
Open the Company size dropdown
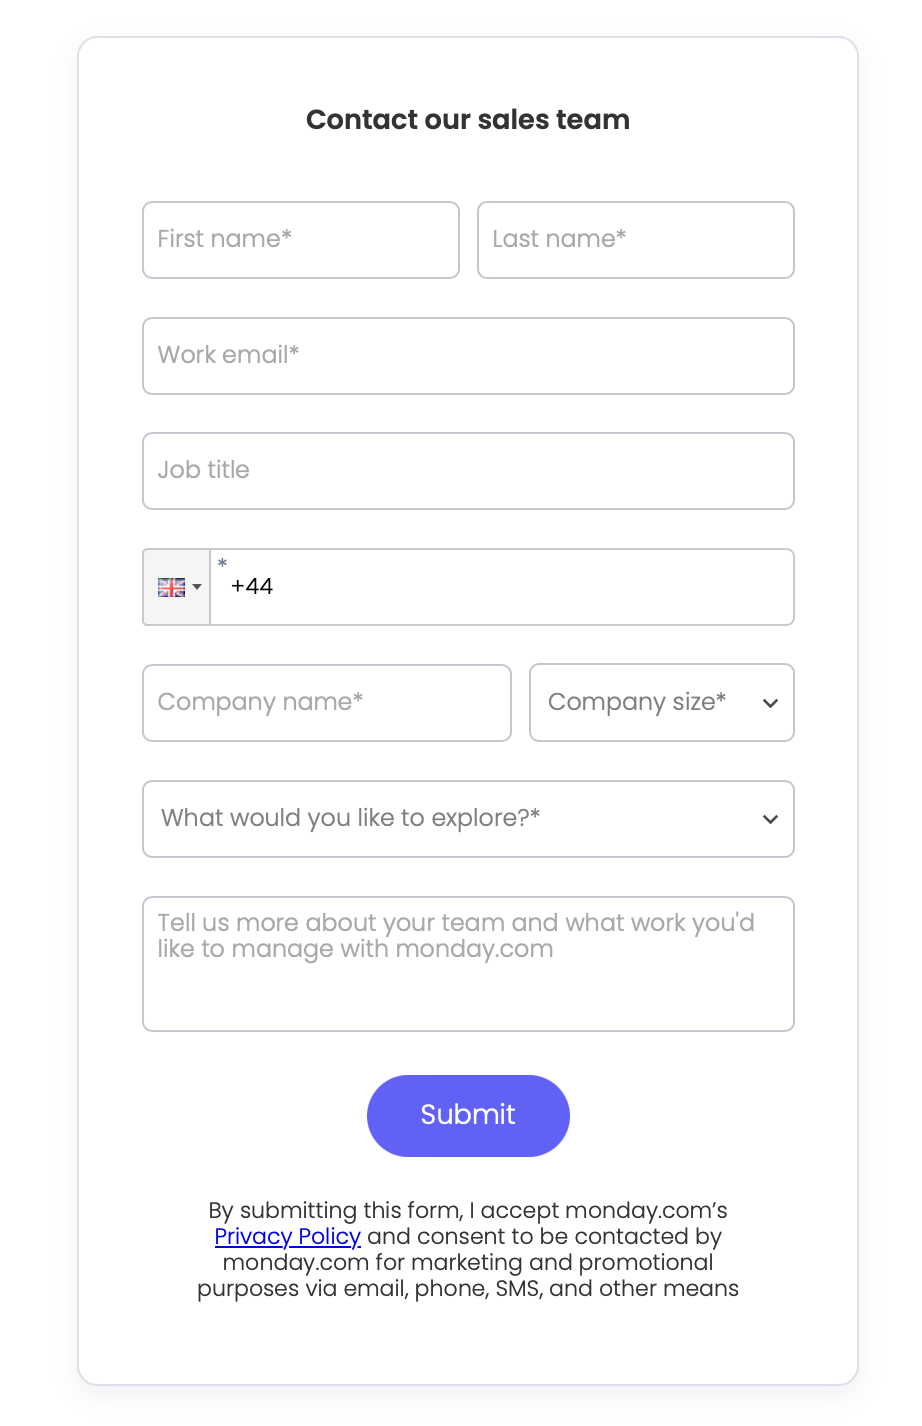click(662, 703)
